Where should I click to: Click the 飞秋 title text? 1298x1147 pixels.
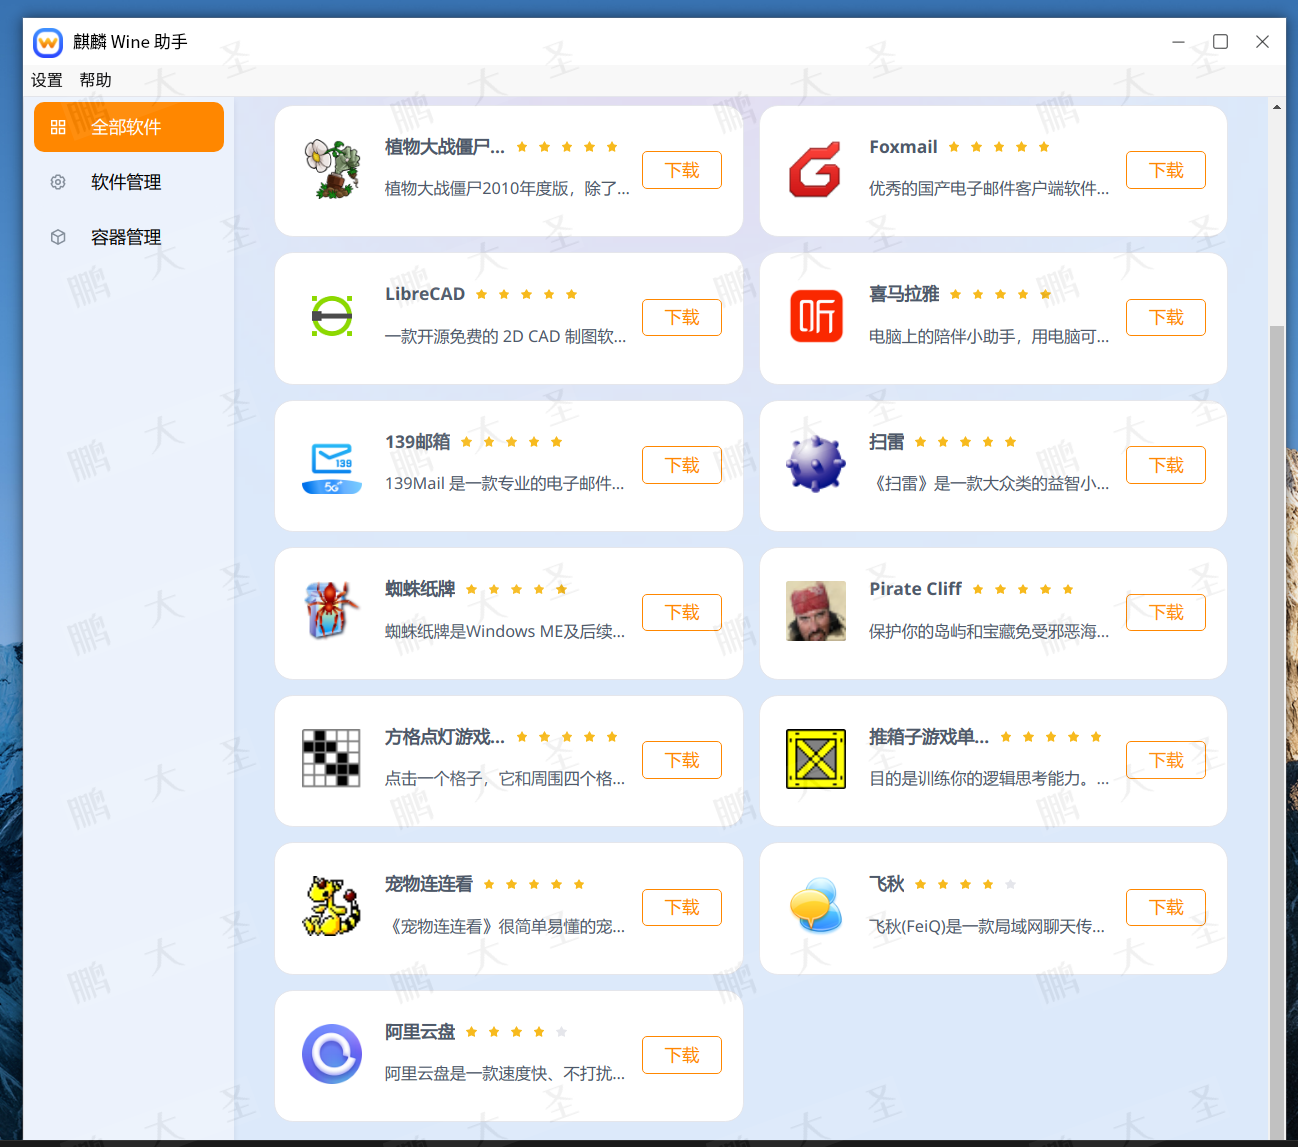point(887,884)
